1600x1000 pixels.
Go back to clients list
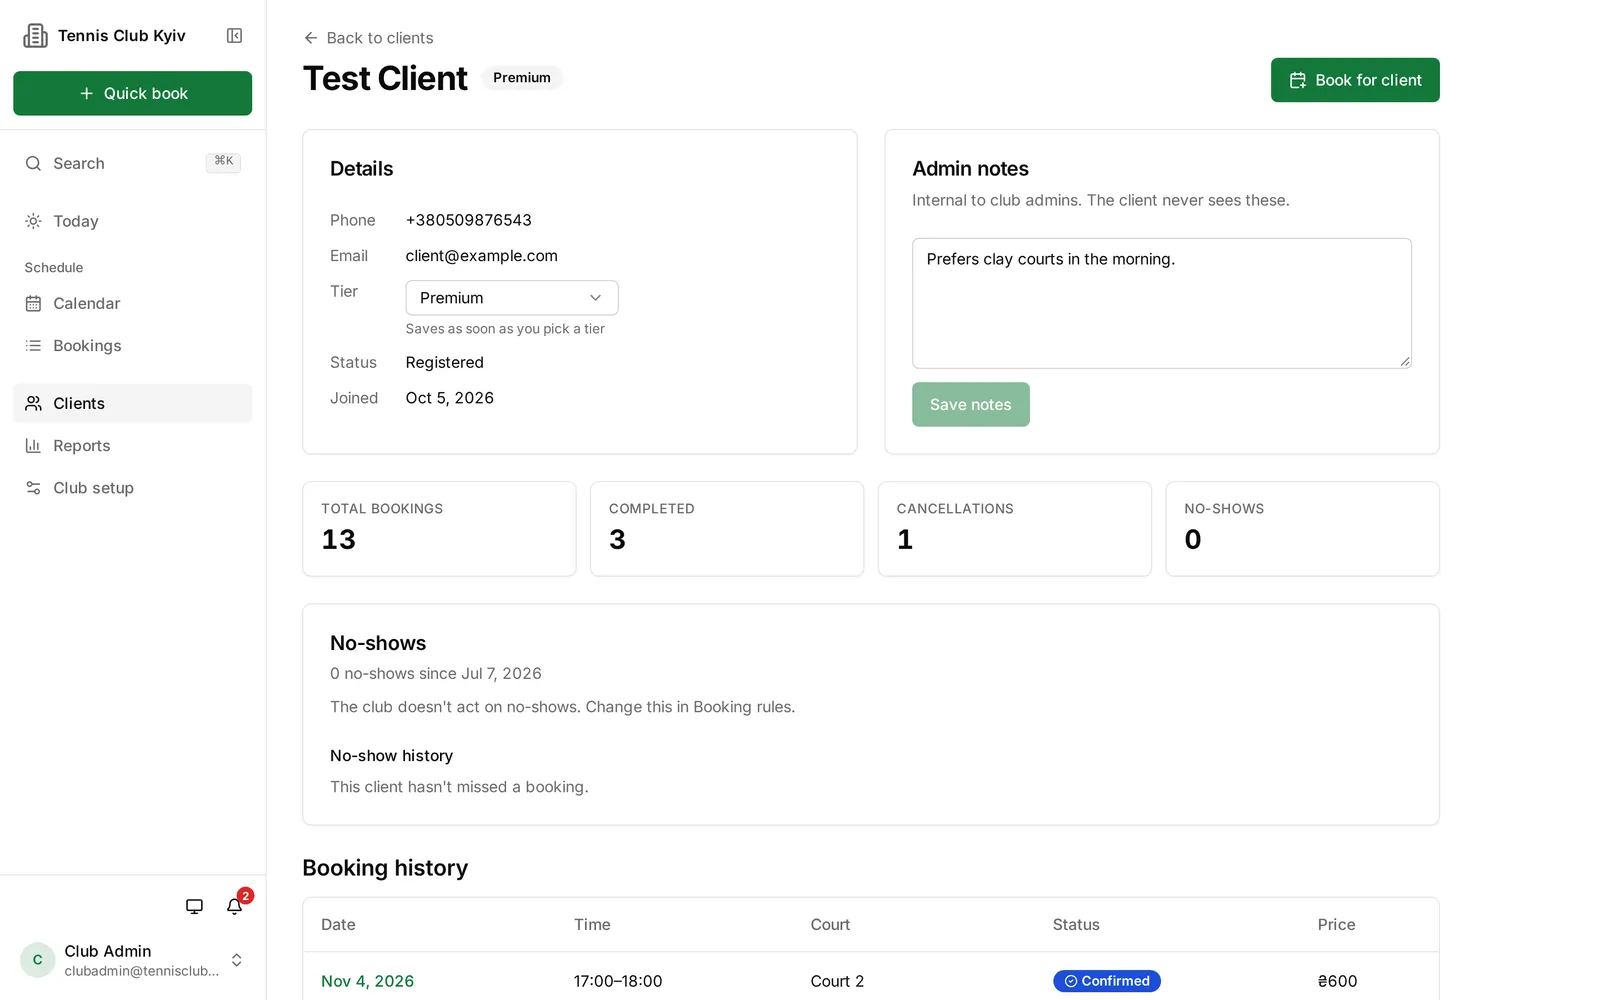[368, 38]
